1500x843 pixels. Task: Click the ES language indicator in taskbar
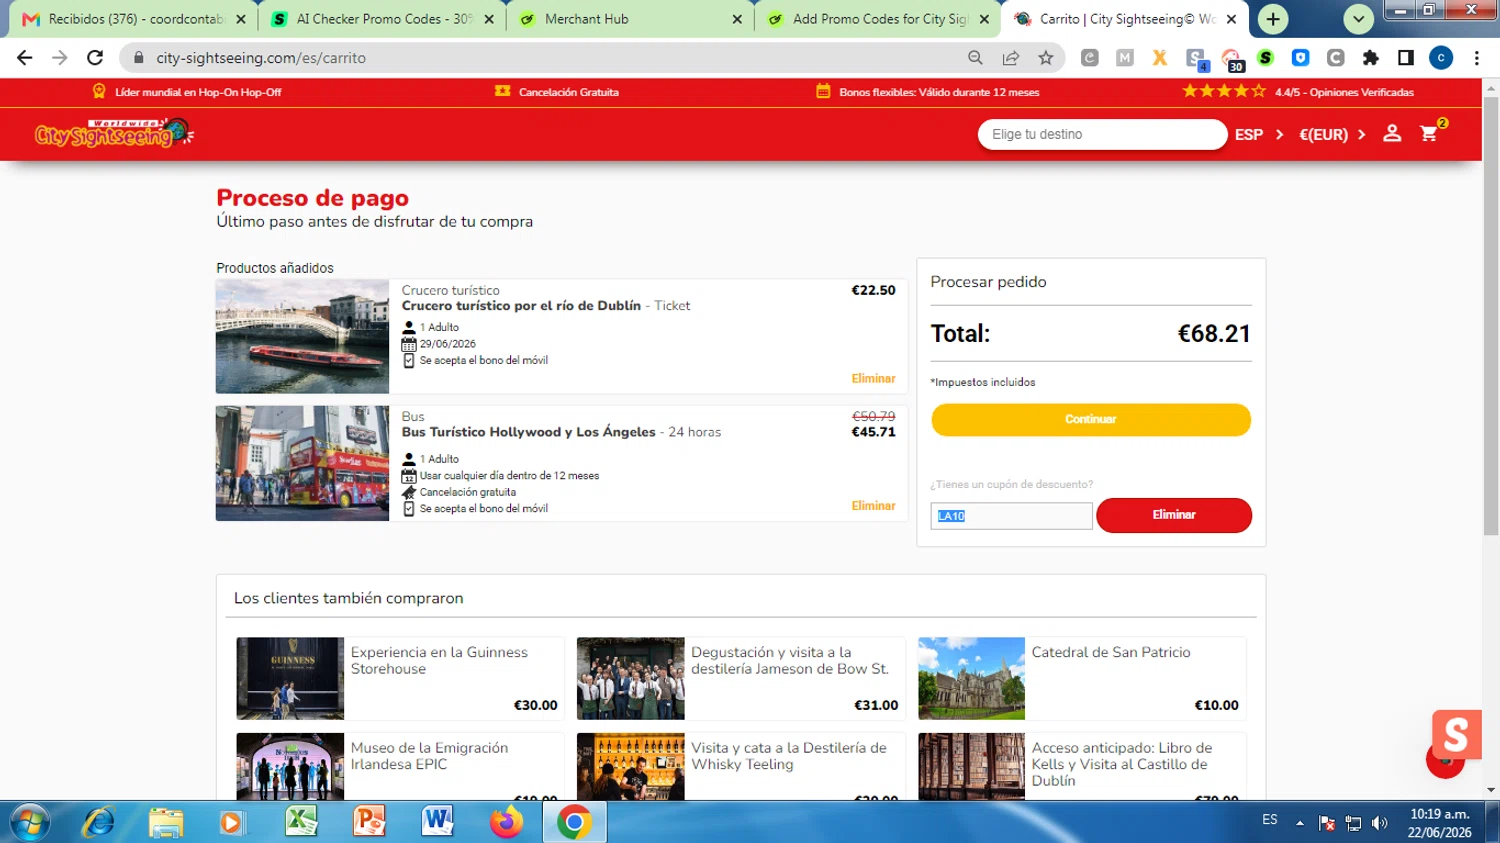tap(1269, 820)
